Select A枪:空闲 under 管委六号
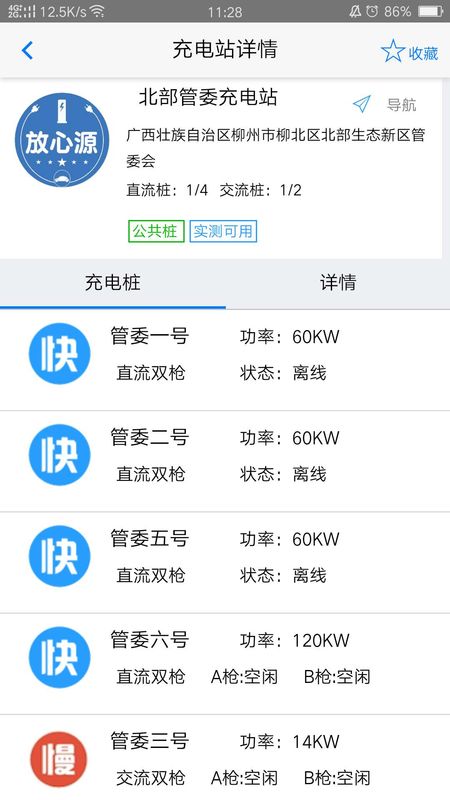The height and width of the screenshot is (800, 450). (244, 677)
